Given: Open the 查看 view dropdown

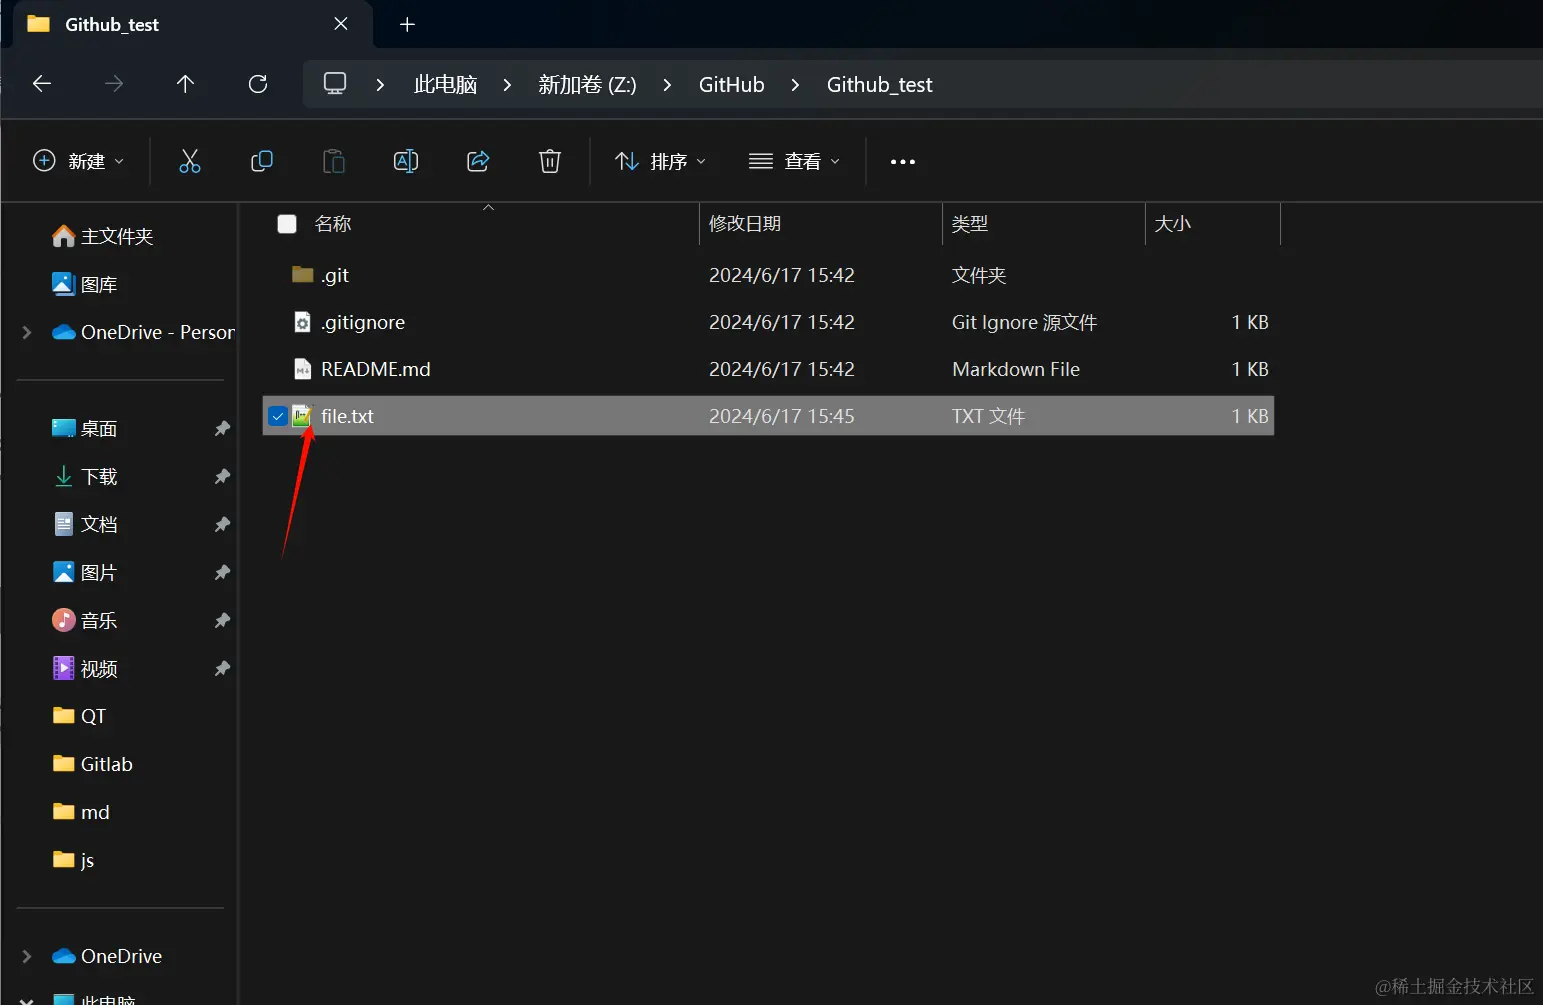Looking at the screenshot, I should point(795,161).
